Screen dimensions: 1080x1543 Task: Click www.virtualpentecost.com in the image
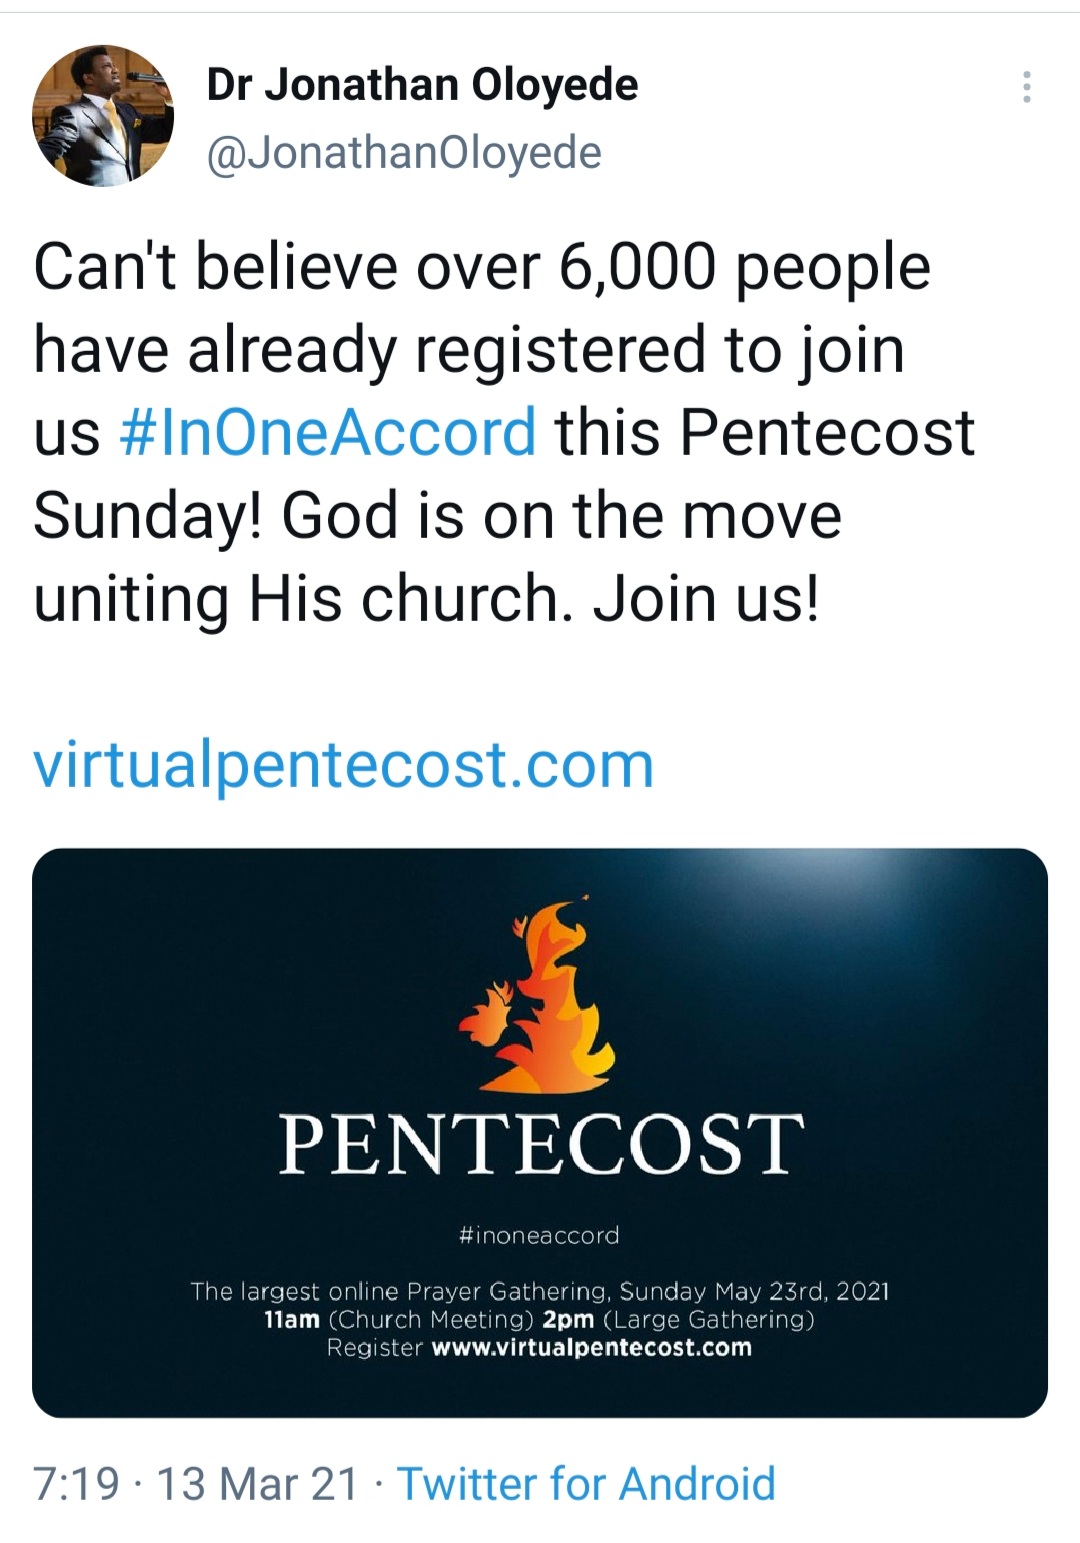tap(591, 1347)
